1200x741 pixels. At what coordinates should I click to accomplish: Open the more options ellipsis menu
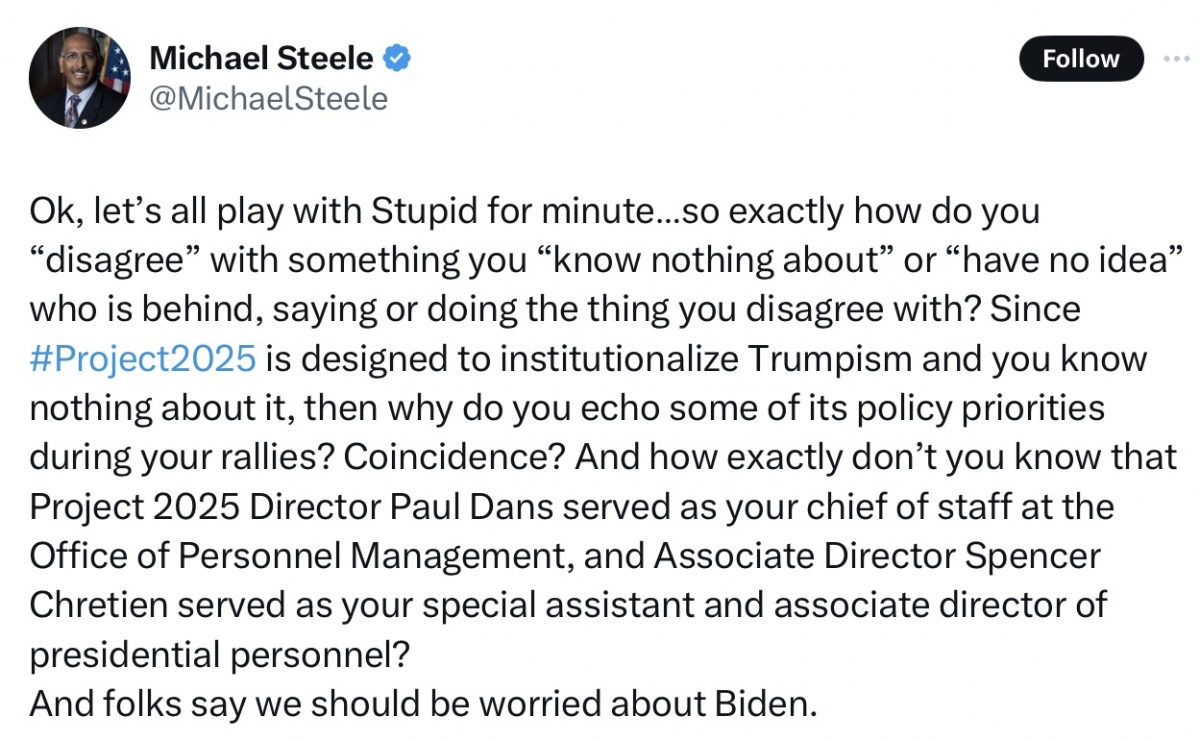pyautogui.click(x=1176, y=58)
